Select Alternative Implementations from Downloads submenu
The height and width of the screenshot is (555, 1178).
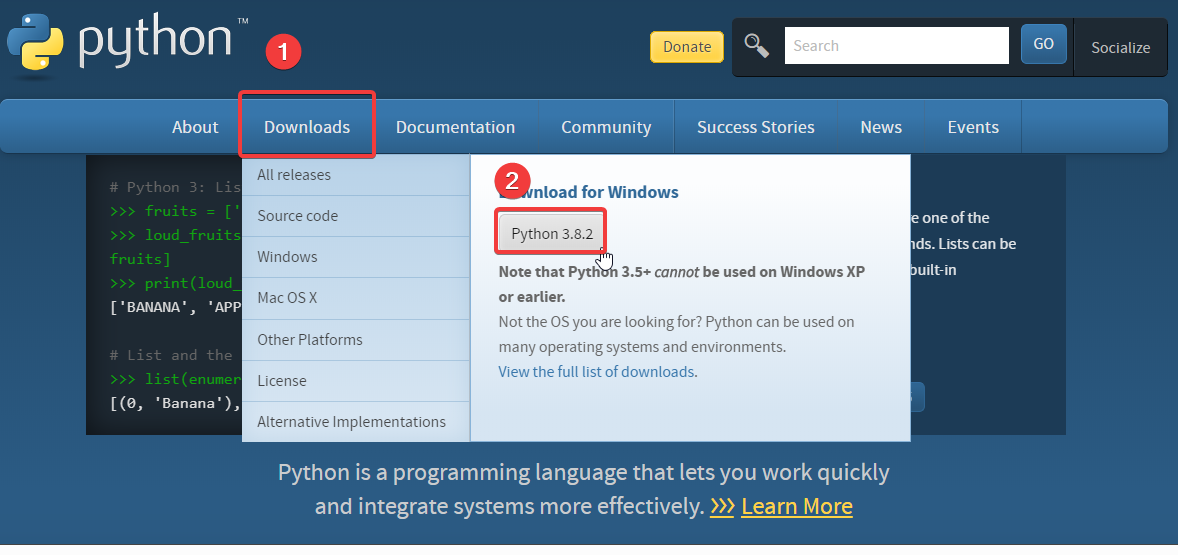click(x=356, y=422)
